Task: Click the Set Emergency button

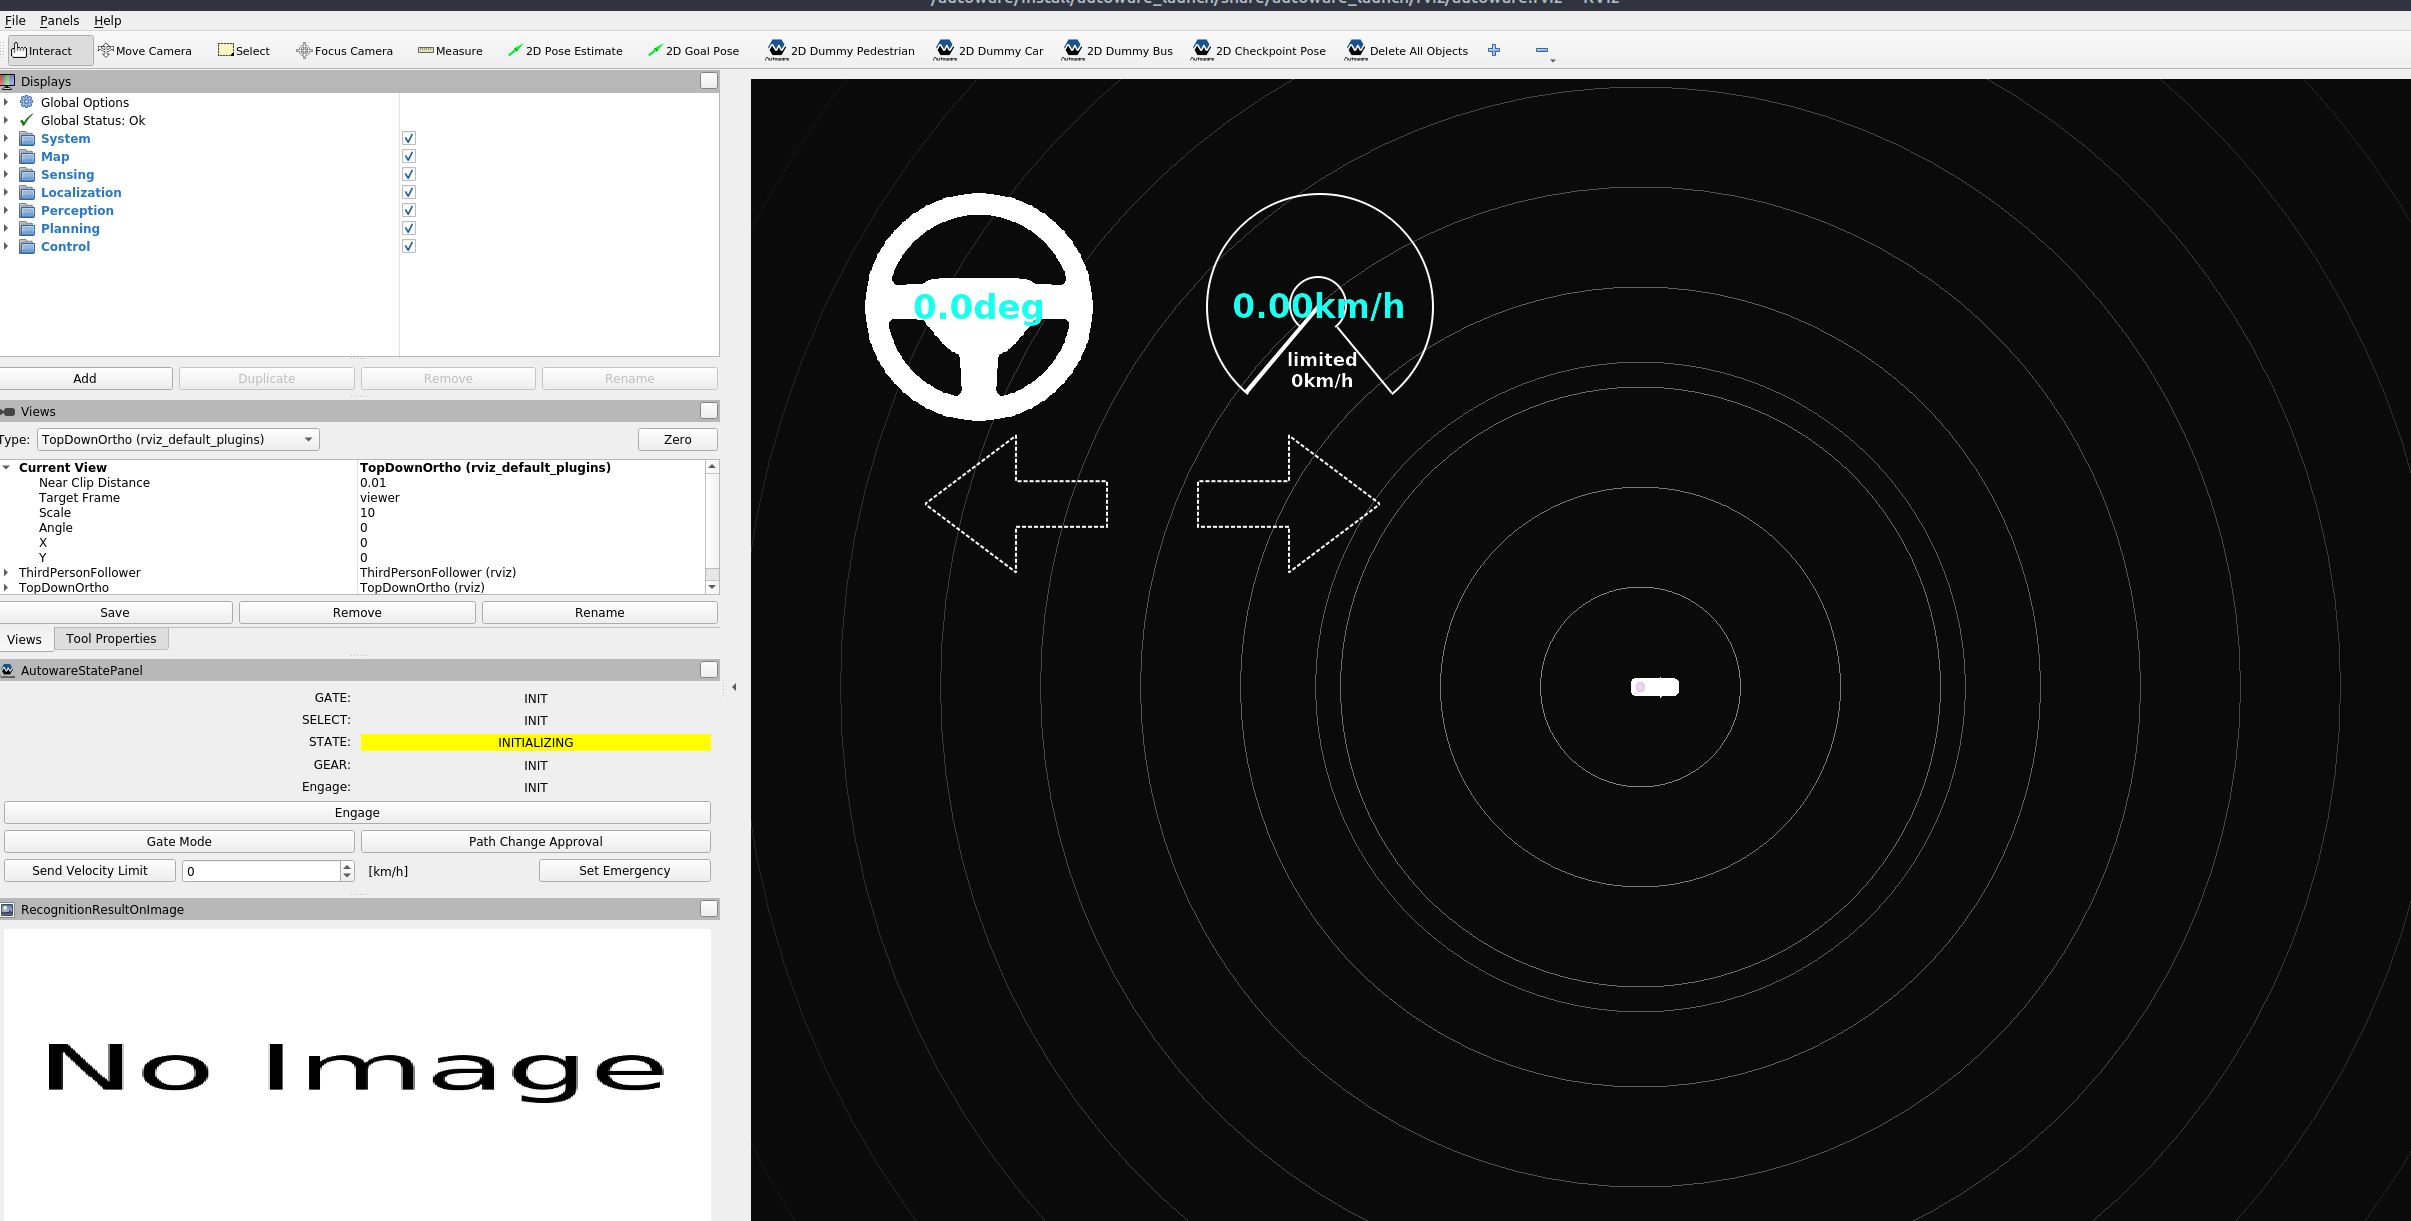Action: point(624,870)
